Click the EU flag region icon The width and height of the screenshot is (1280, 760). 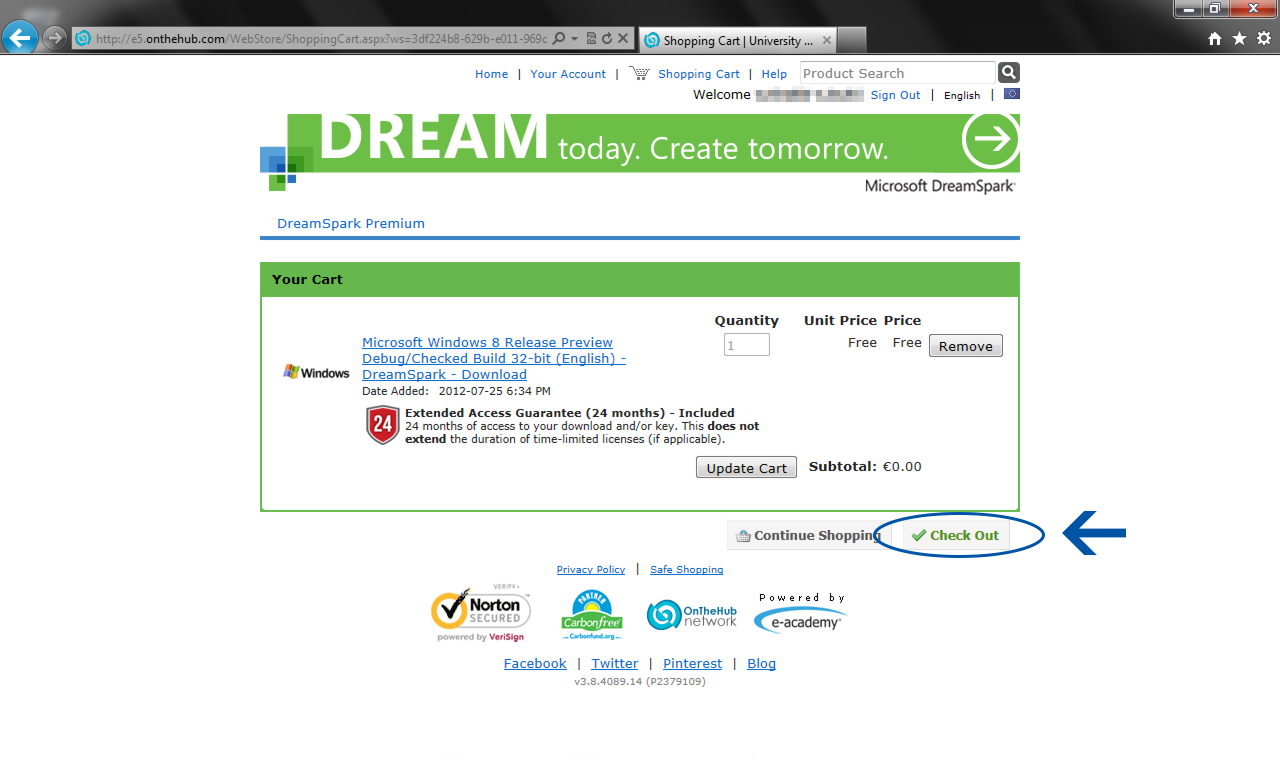click(x=1012, y=94)
